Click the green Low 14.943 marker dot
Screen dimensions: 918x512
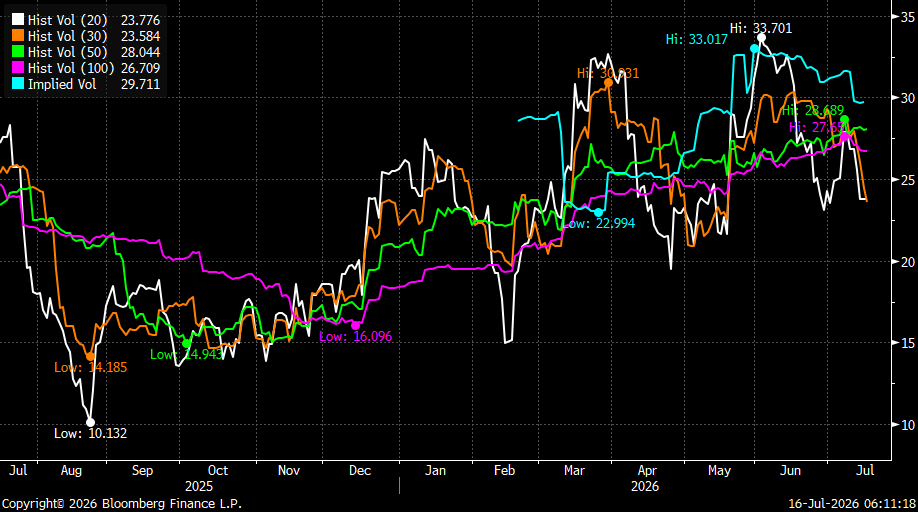pos(187,343)
